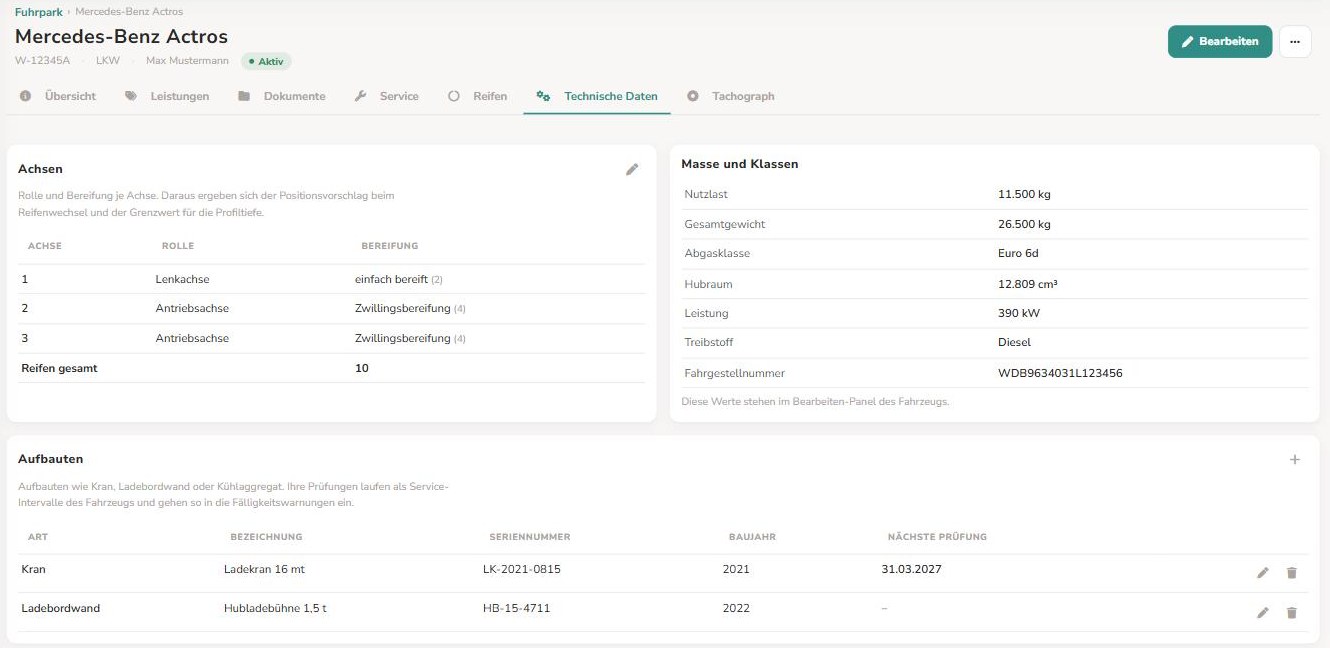
Task: Click the Nächste Prüfung column header
Action: click(937, 537)
